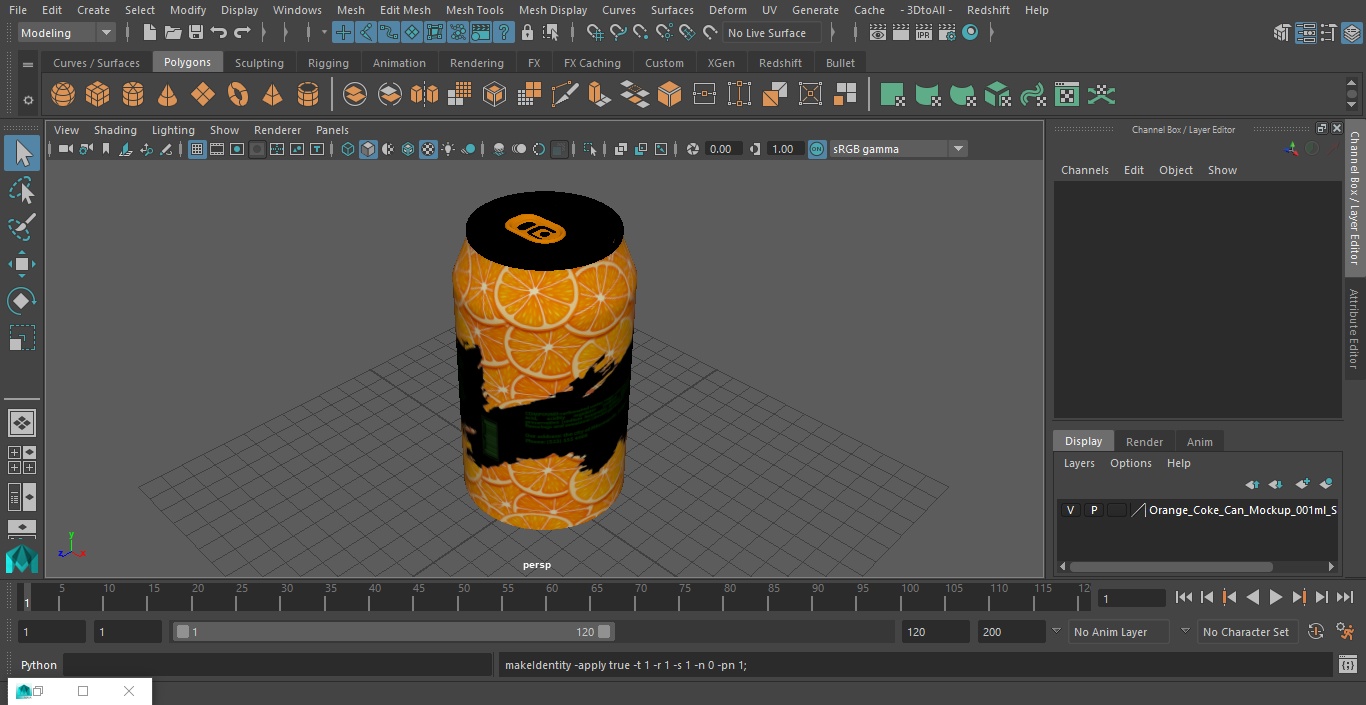Screen dimensions: 1366x705
Task: Select the Multi-Cut knife tool icon
Action: tap(565, 95)
